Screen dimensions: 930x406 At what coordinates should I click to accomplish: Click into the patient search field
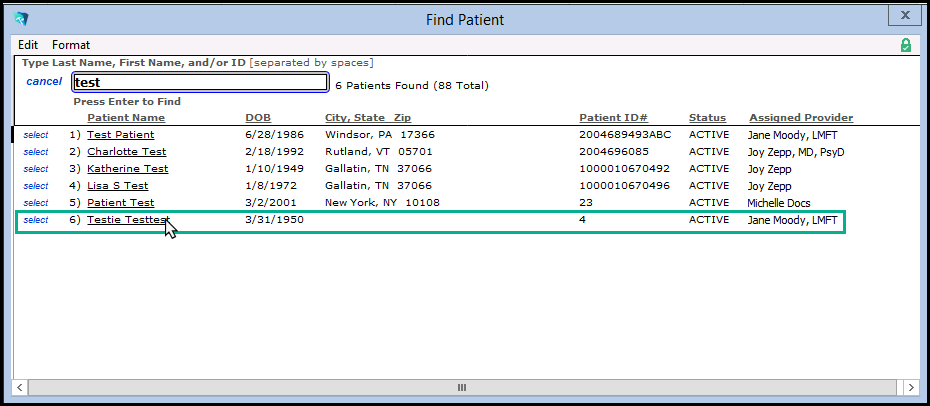(x=200, y=83)
